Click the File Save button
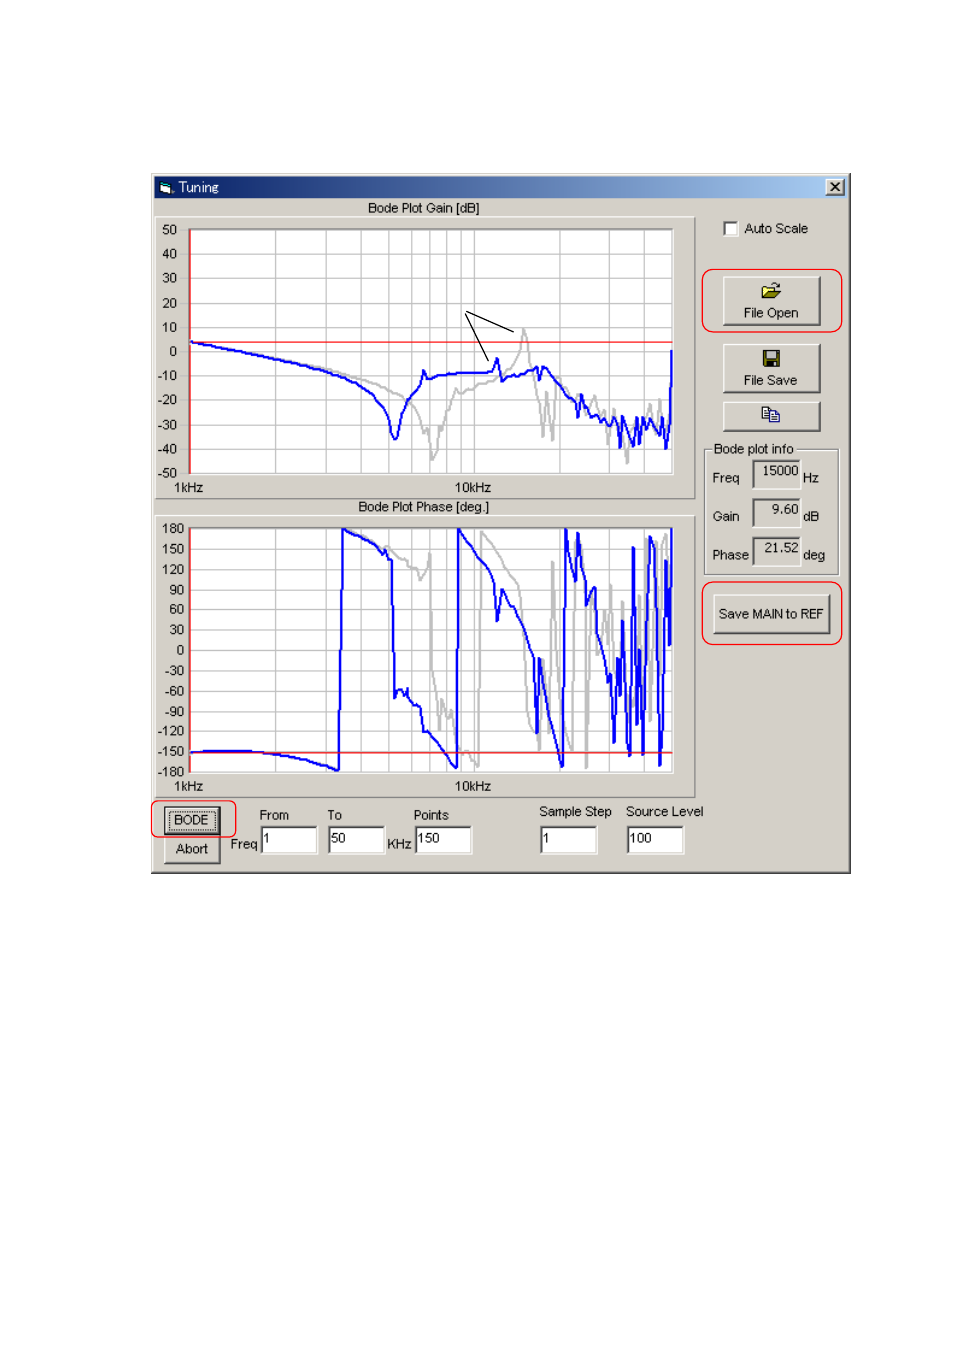 (771, 369)
